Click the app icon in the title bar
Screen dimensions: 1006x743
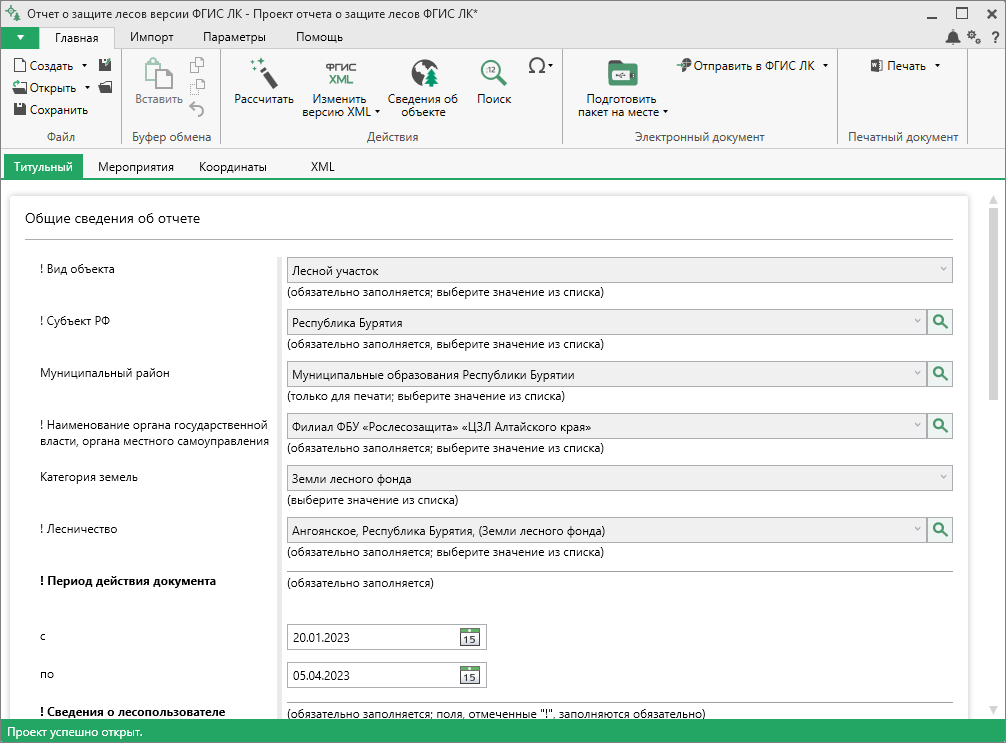tap(13, 13)
